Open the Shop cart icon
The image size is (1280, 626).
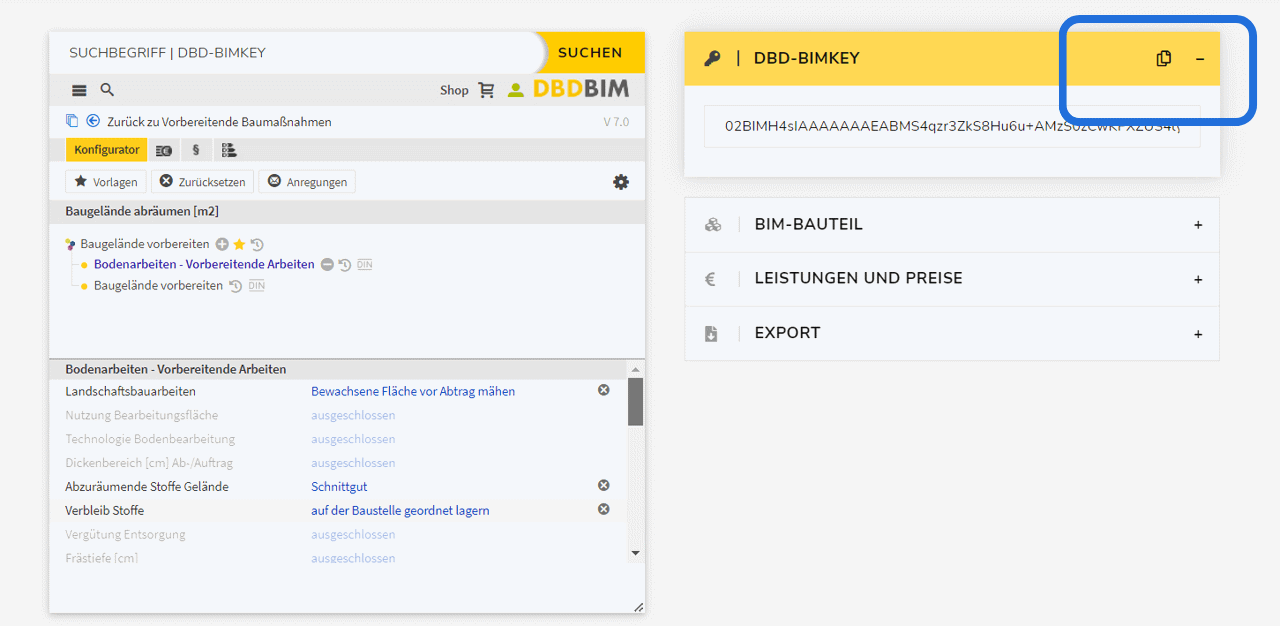(486, 90)
